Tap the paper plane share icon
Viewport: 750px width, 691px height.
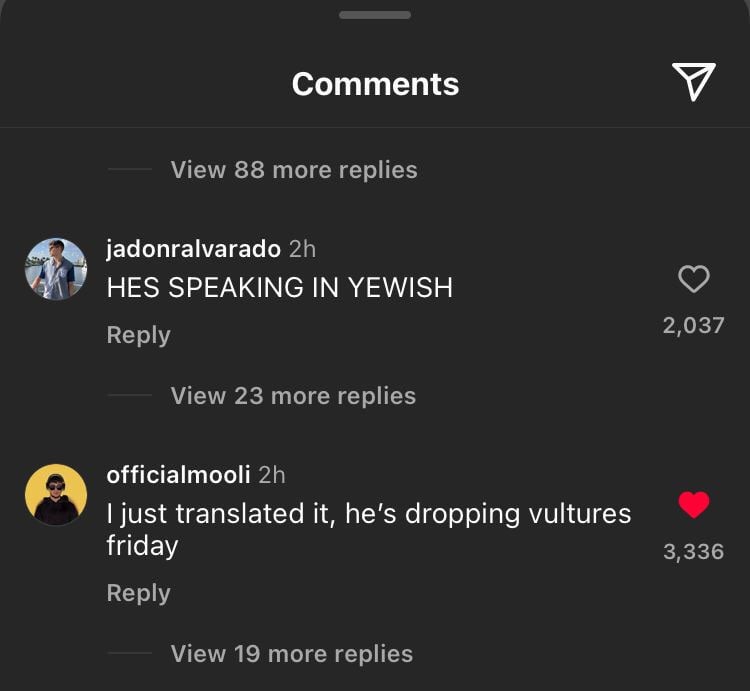coord(693,82)
